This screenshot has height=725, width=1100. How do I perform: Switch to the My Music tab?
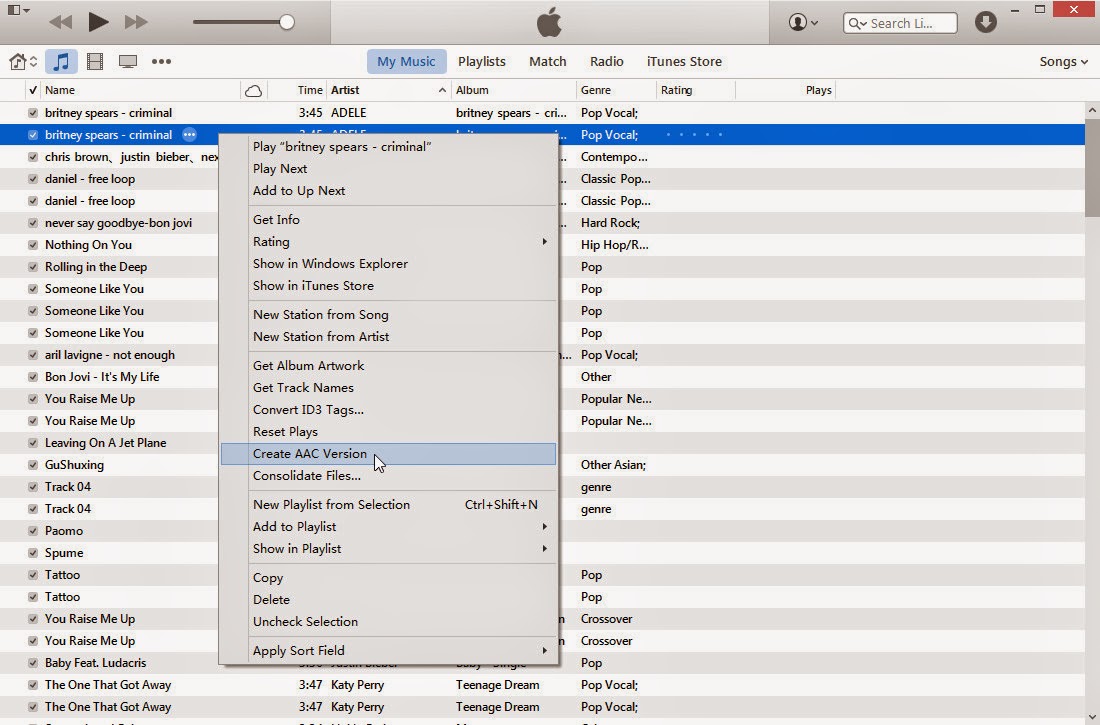[x=406, y=62]
